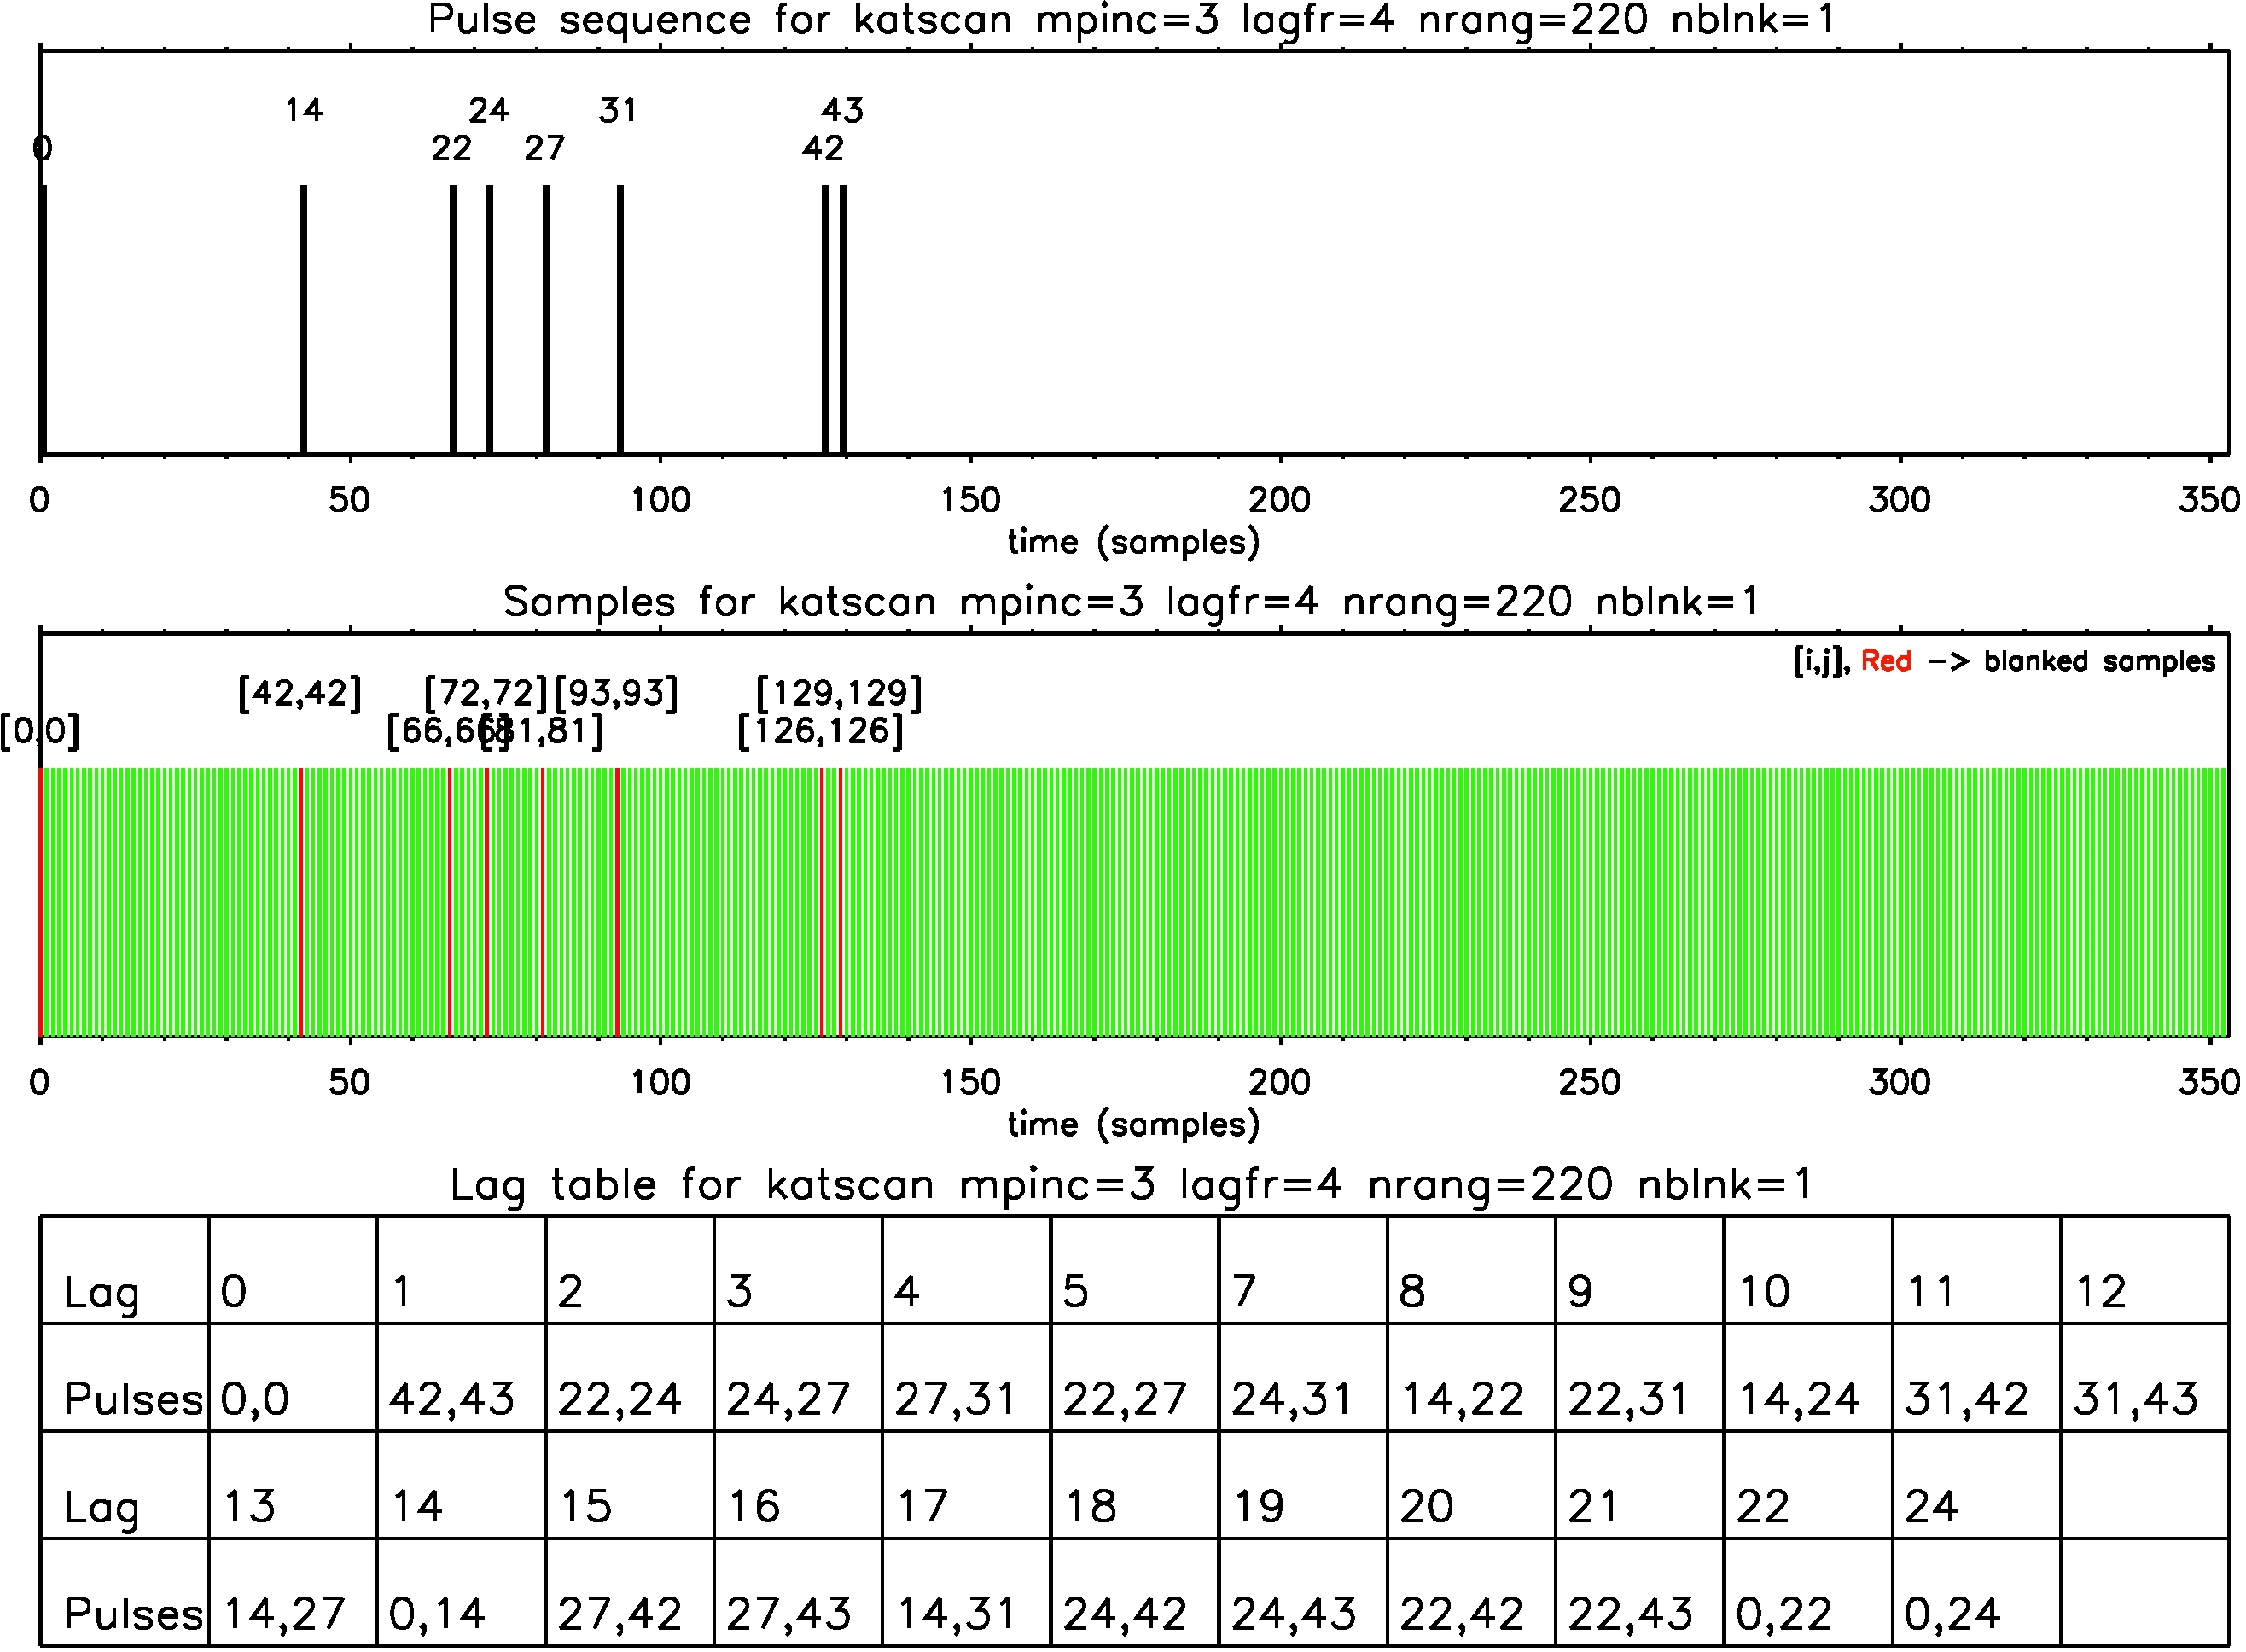Click the pulse bar labeled 31

click(620, 320)
